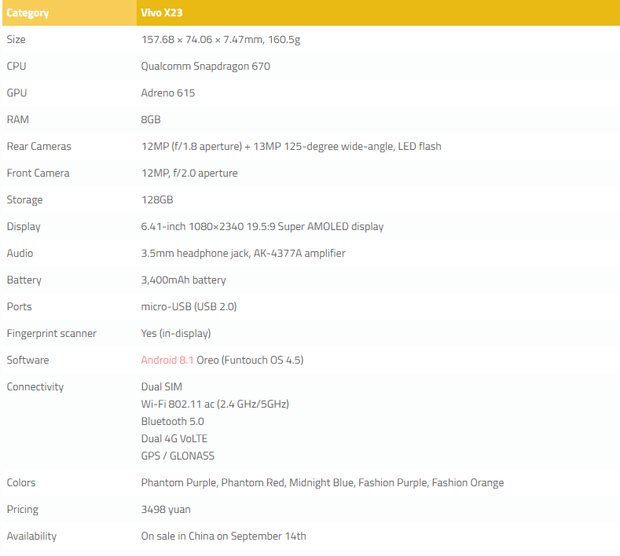This screenshot has height=556, width=620.
Task: Click the Fingerprint scanner row label
Action: coord(51,333)
